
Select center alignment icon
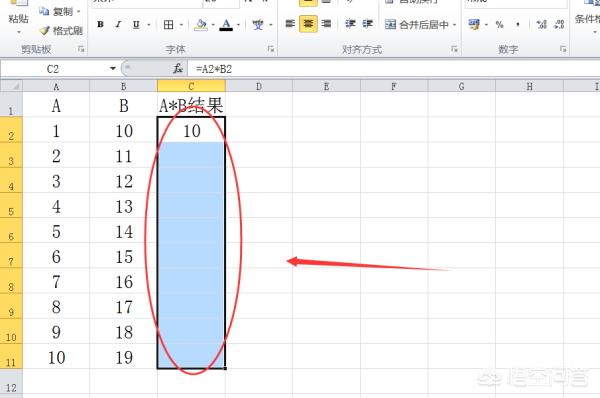(308, 24)
